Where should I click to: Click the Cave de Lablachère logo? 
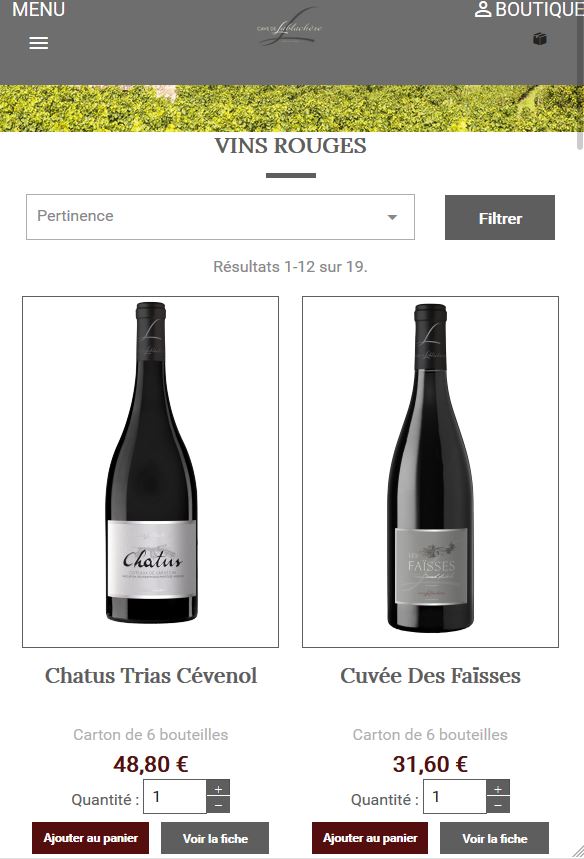coord(290,27)
